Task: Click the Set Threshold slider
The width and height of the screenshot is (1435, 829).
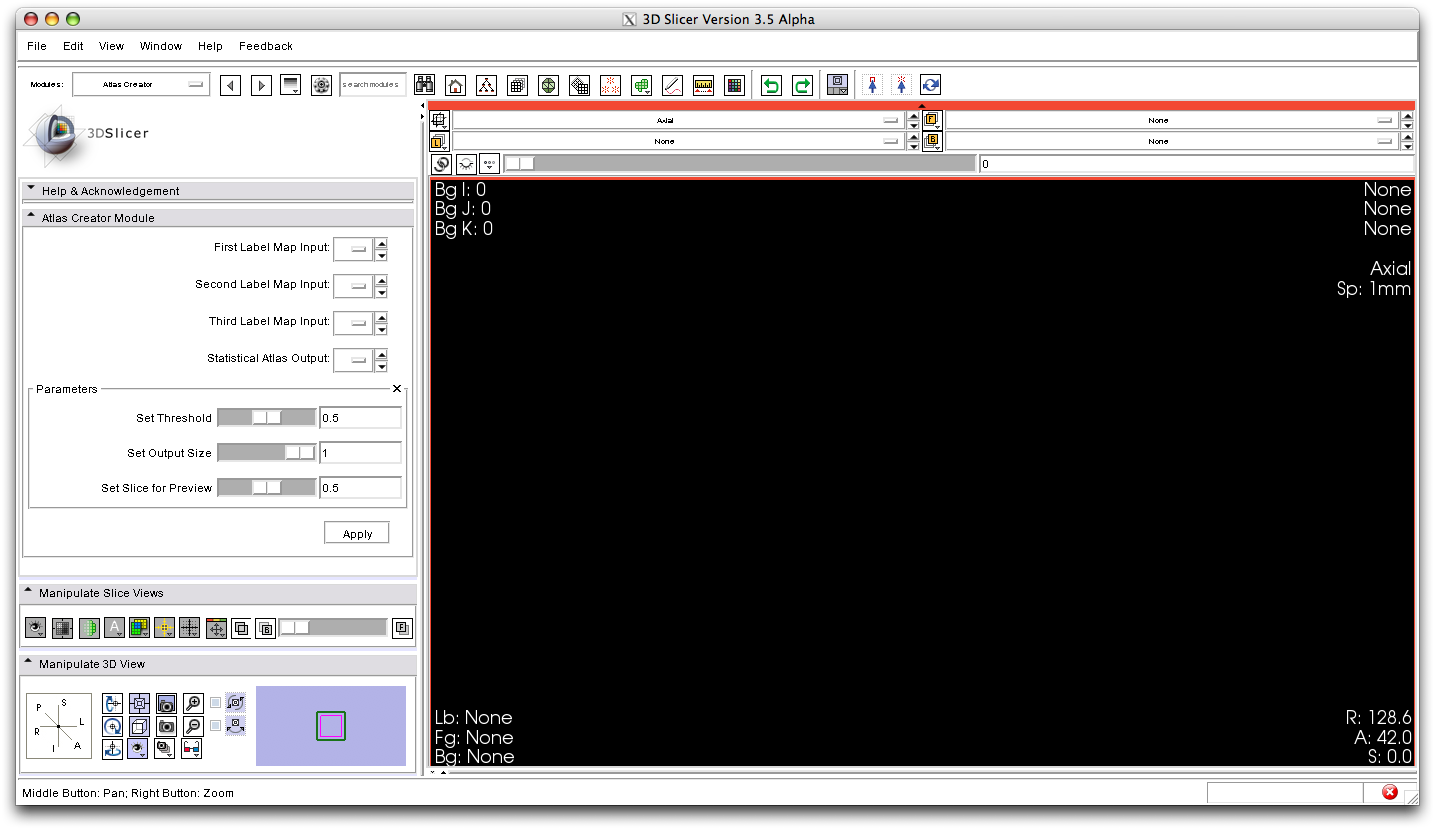Action: coord(266,418)
